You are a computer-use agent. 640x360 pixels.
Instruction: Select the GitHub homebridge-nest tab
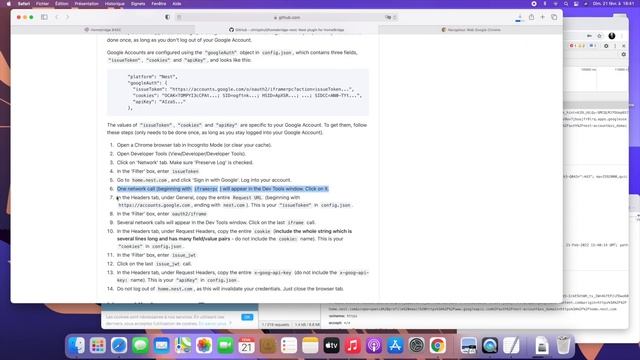(287, 30)
